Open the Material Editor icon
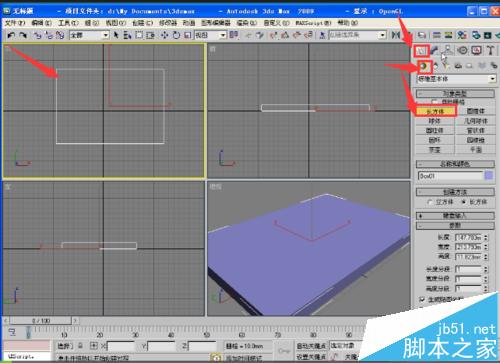The height and width of the screenshot is (363, 500). pyautogui.click(x=462, y=35)
